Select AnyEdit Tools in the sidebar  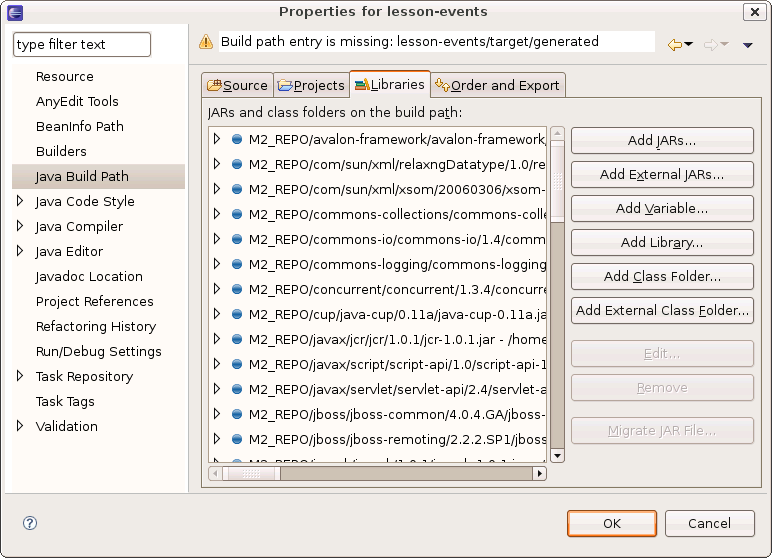tap(77, 101)
